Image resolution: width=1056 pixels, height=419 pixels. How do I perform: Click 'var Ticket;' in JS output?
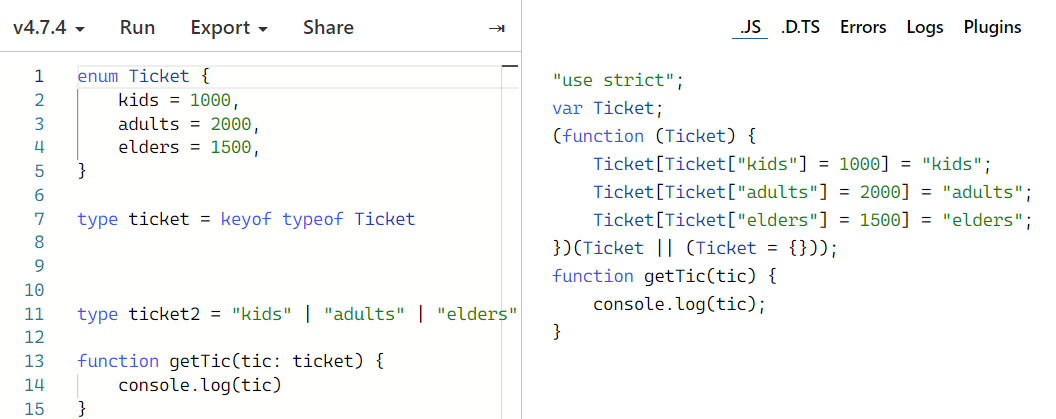click(607, 108)
